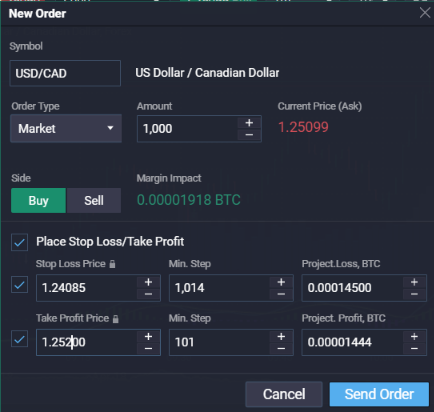This screenshot has height=412, width=434.
Task: Click the lock icon beside Stop Loss Price
Action: 112,264
